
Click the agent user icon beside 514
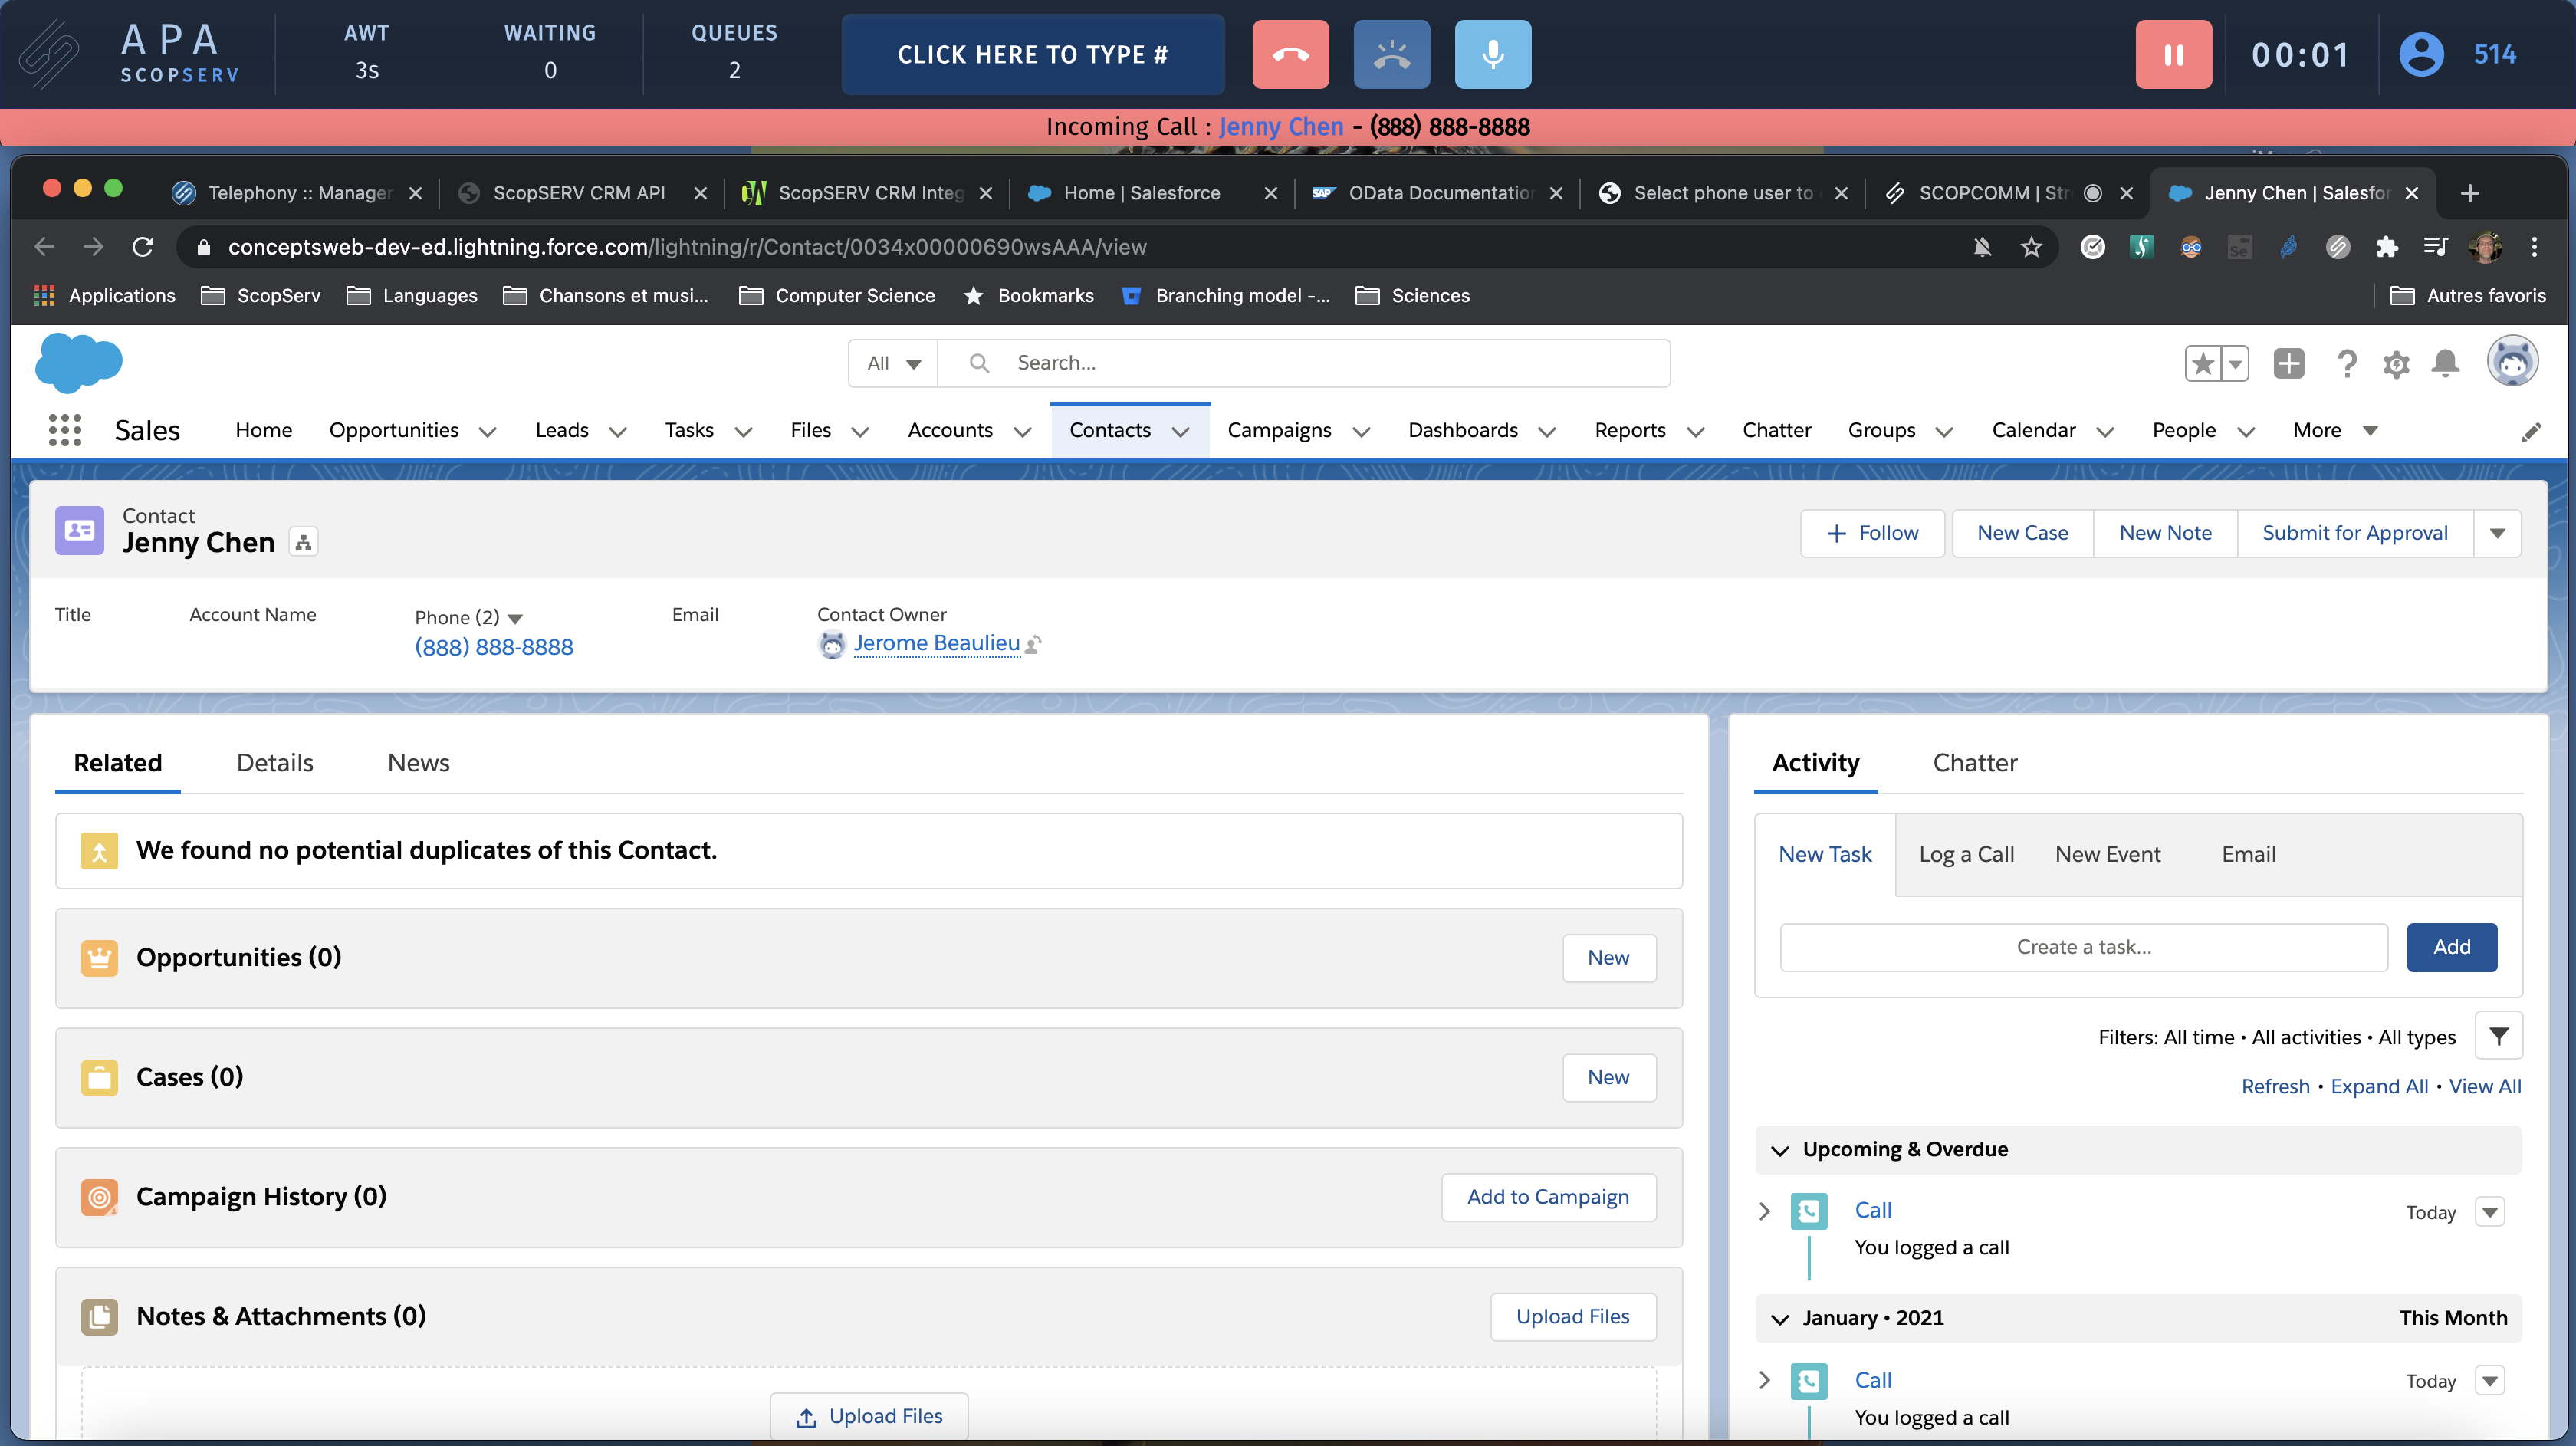click(2421, 54)
